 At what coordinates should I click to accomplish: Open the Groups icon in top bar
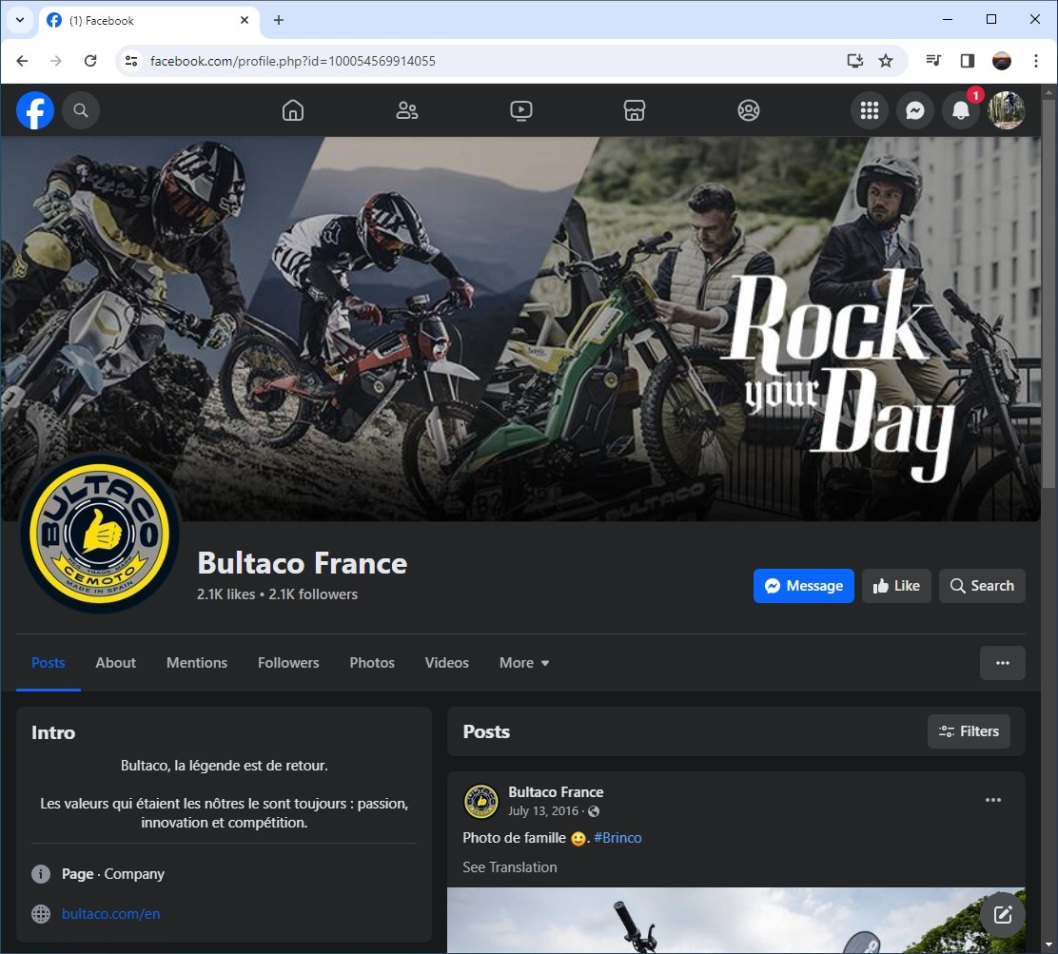point(748,110)
